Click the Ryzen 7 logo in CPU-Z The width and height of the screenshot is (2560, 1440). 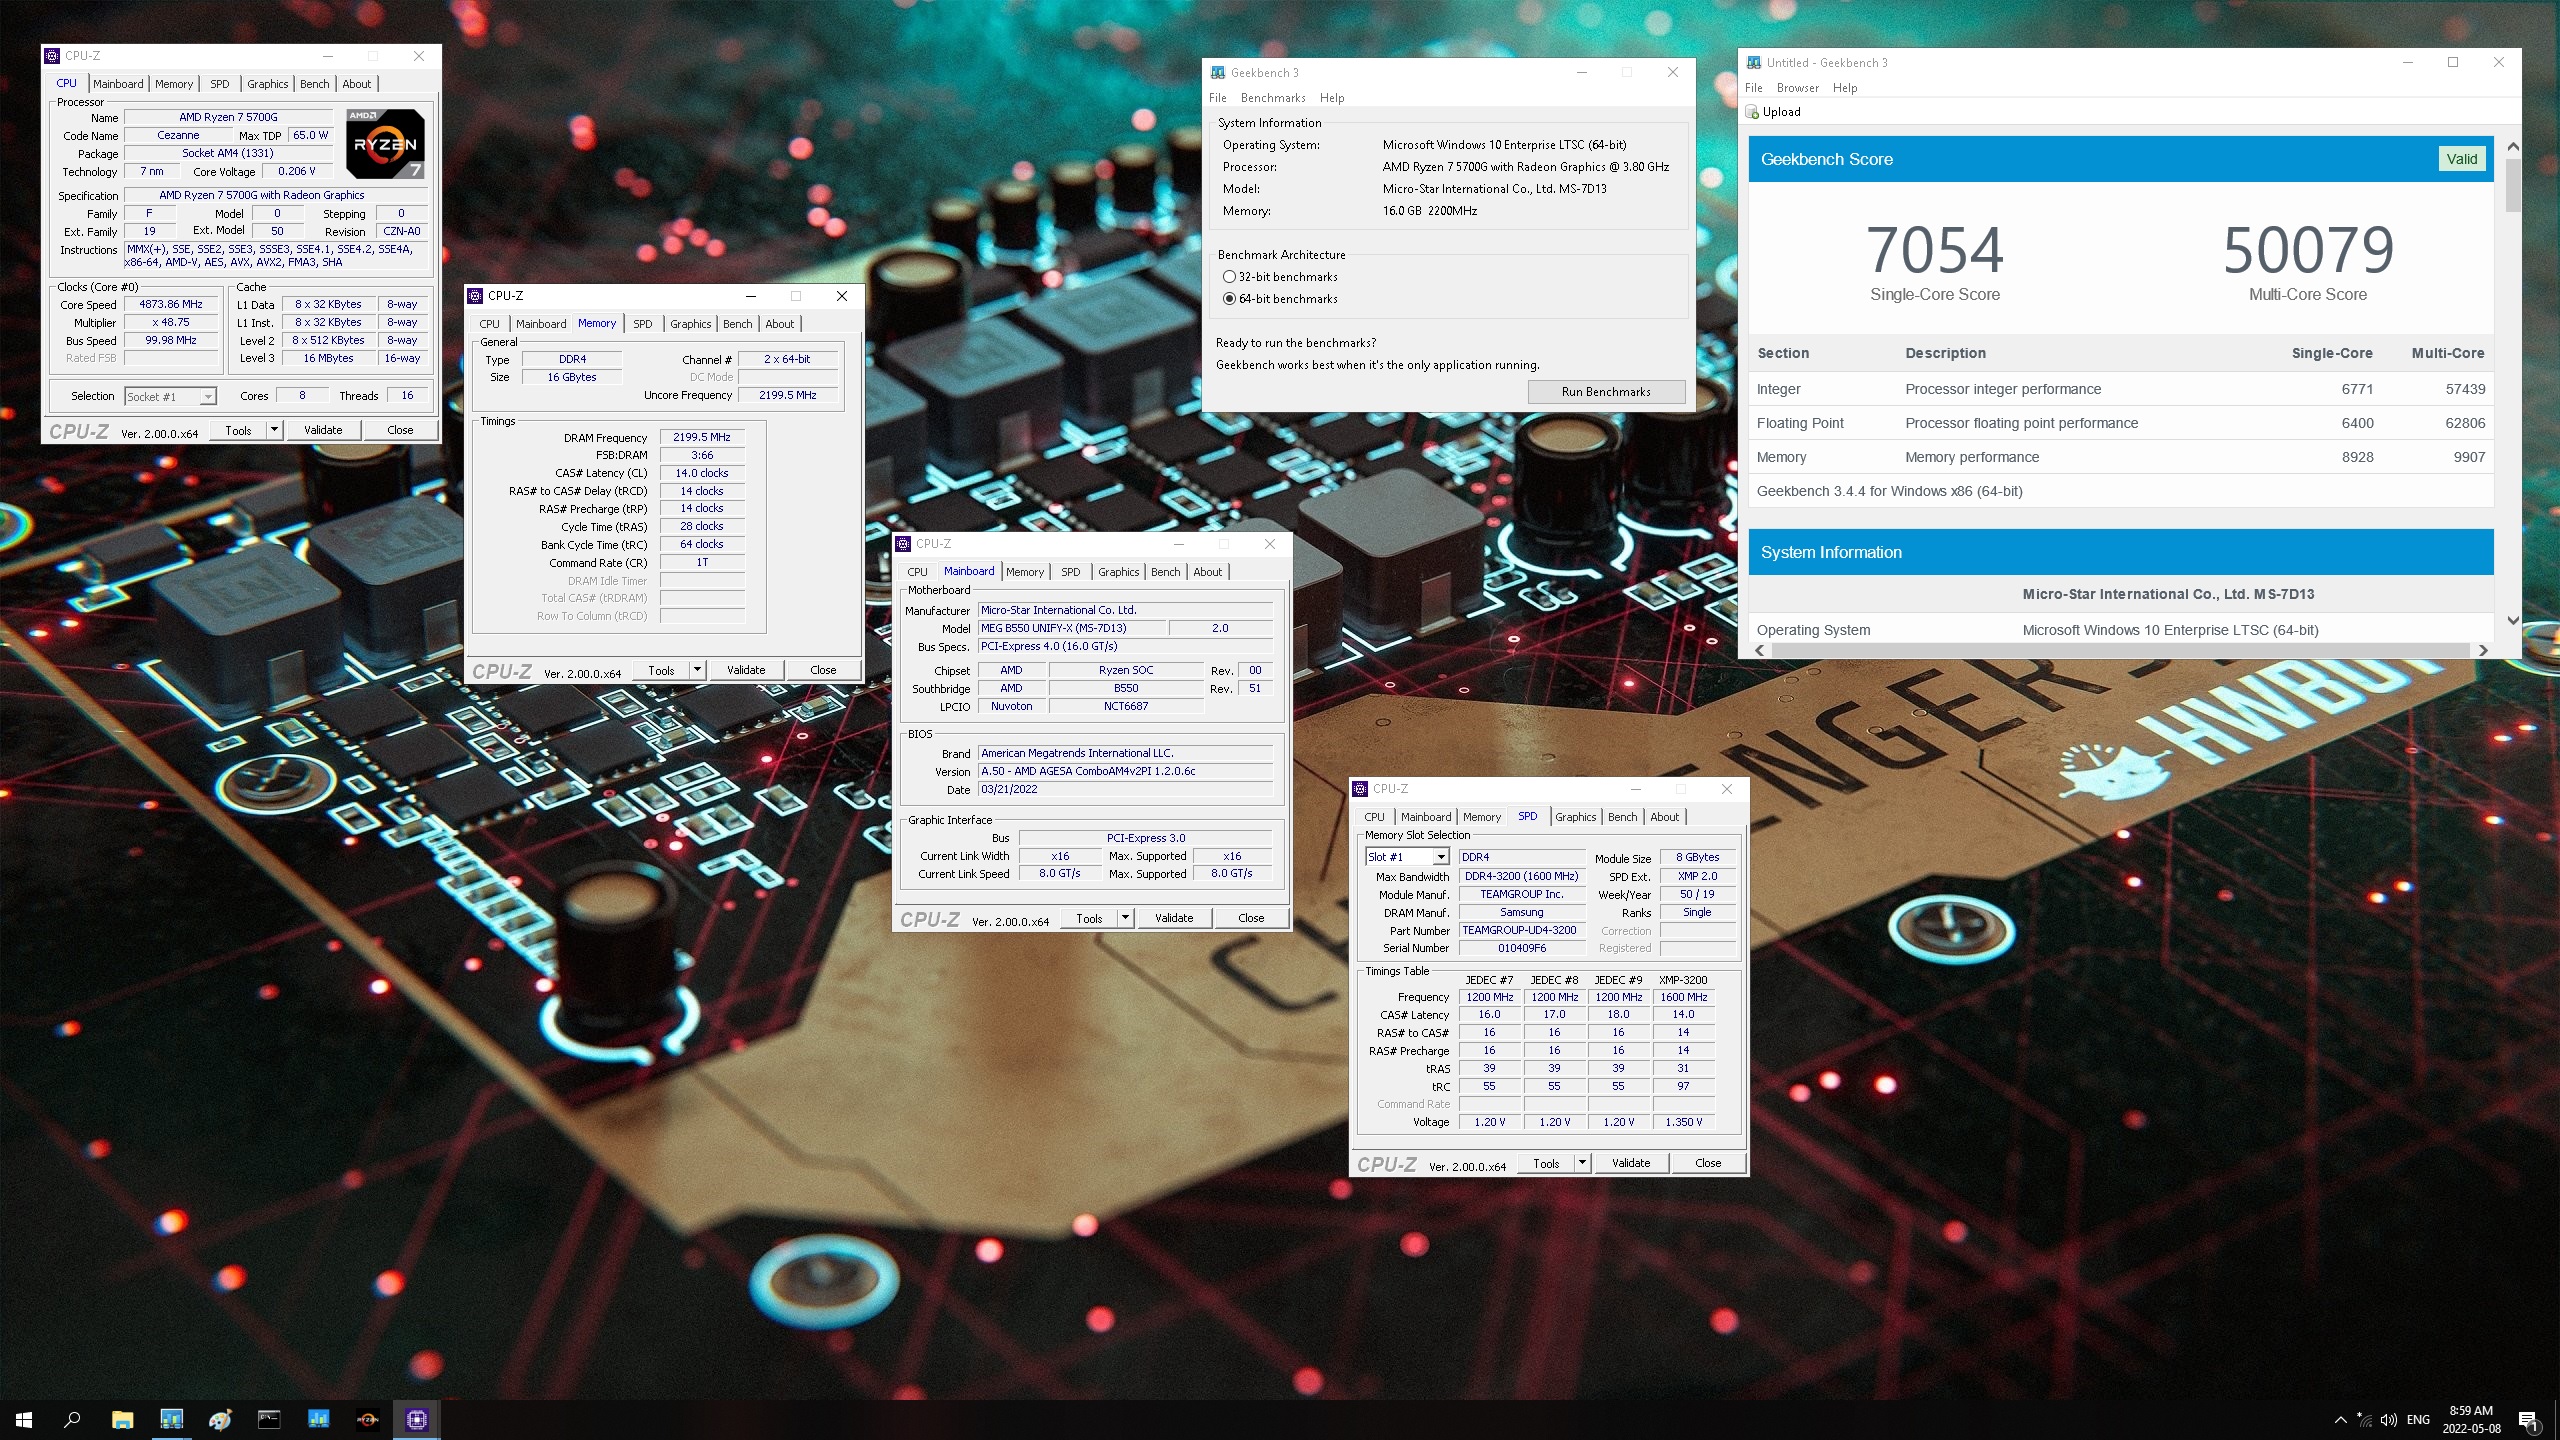pos(385,143)
